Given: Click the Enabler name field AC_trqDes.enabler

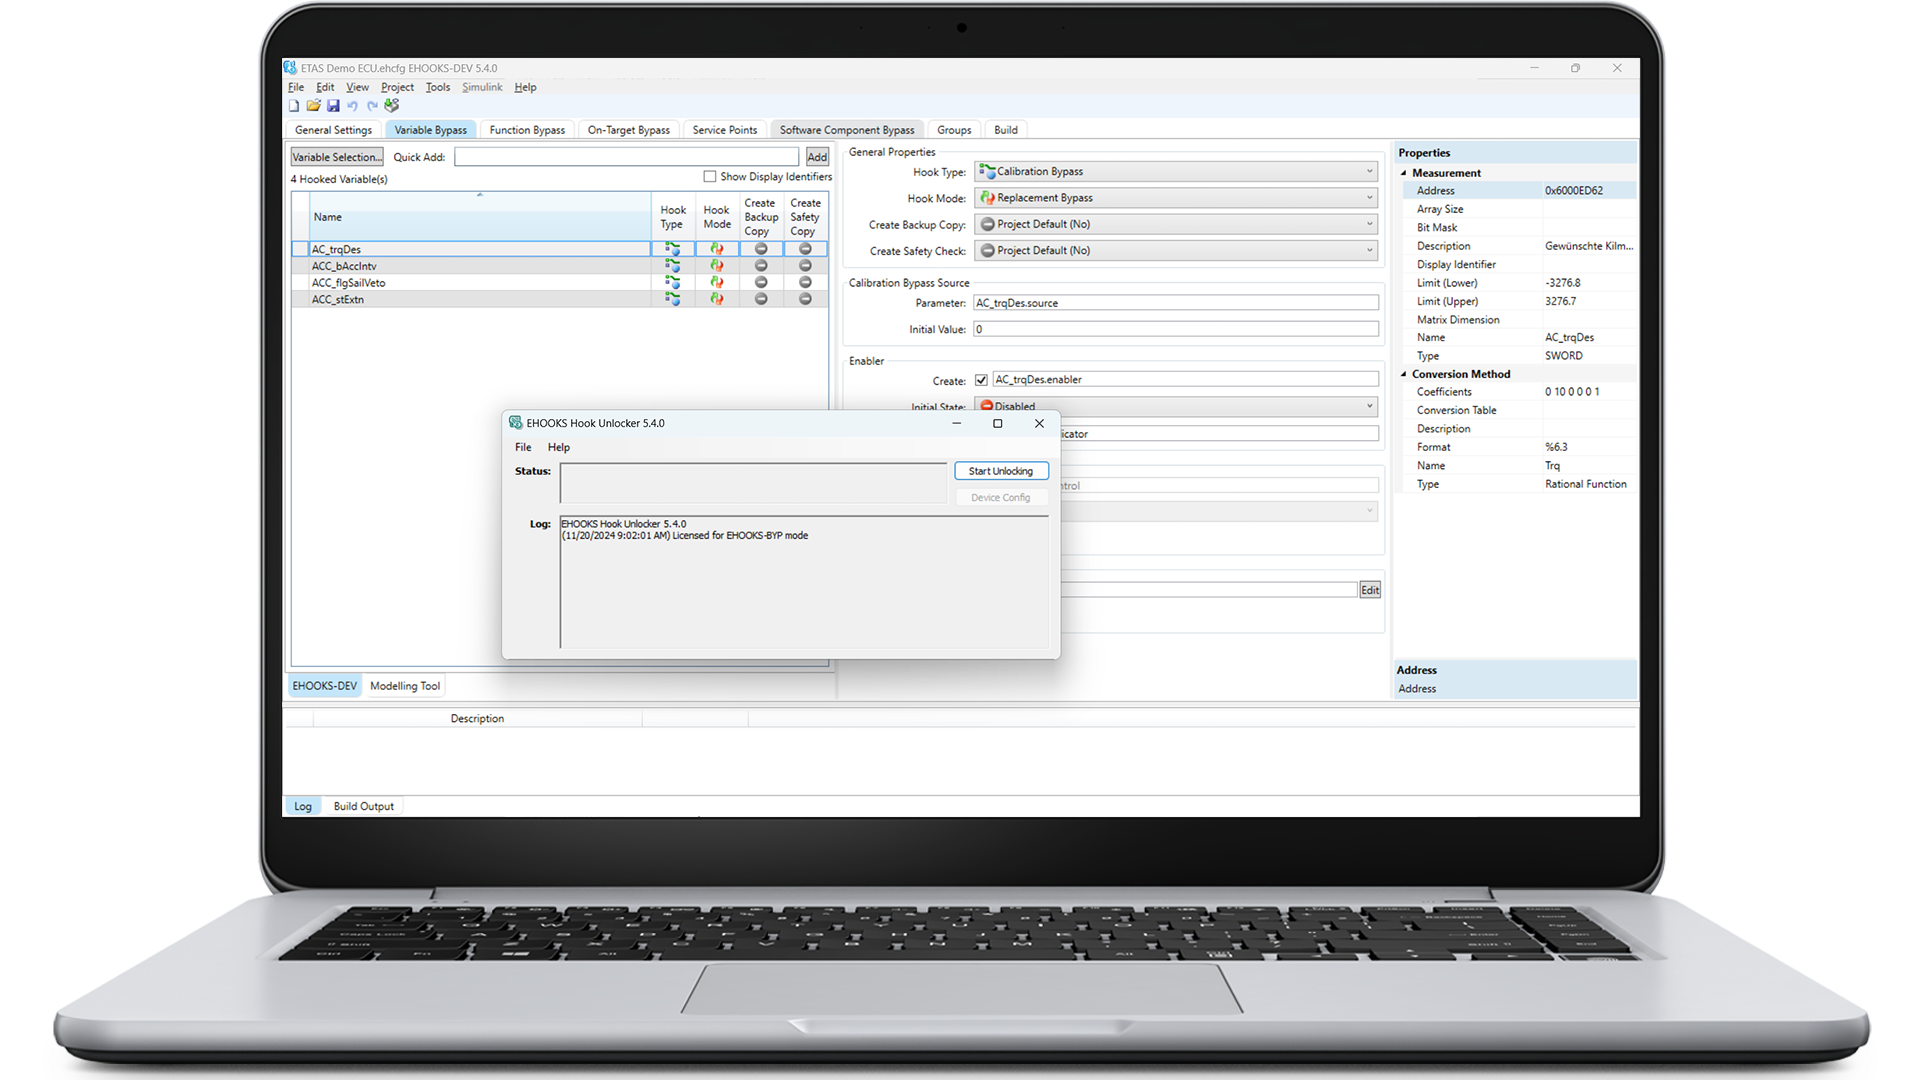Looking at the screenshot, I should point(1185,380).
